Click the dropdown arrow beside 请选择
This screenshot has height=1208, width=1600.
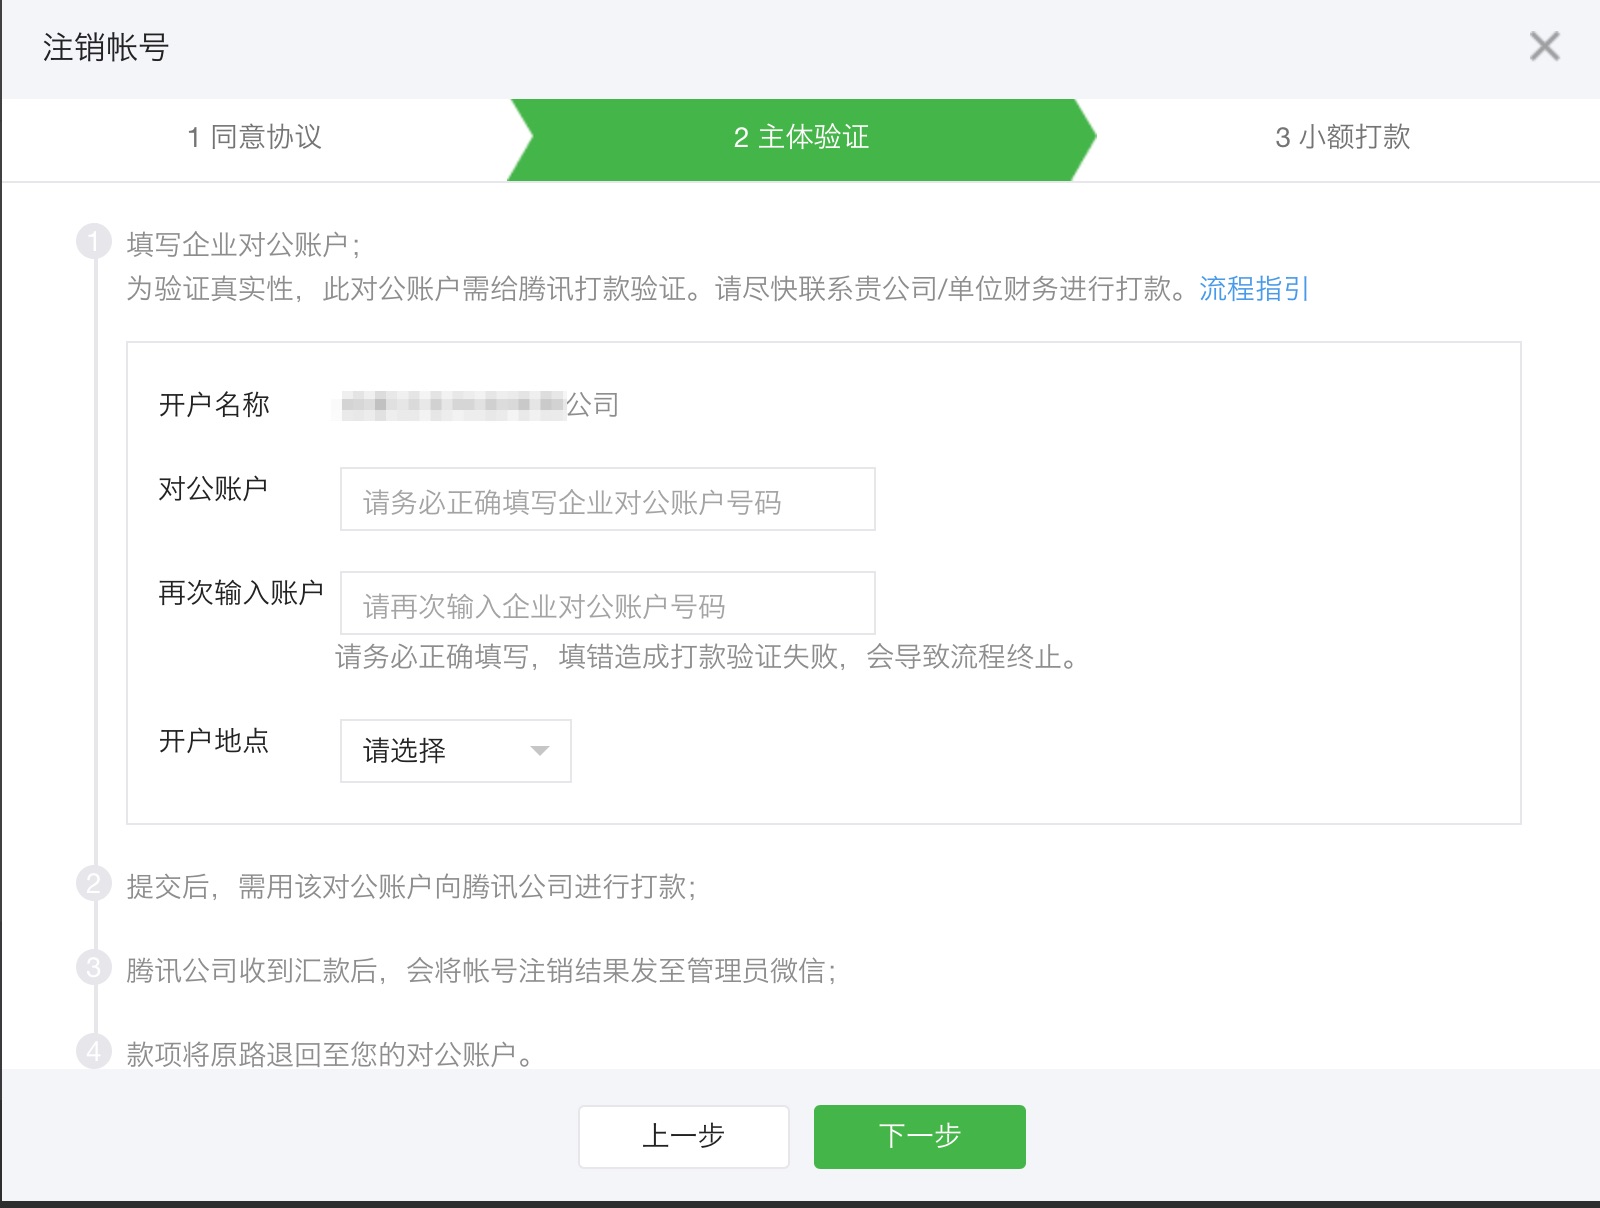540,751
